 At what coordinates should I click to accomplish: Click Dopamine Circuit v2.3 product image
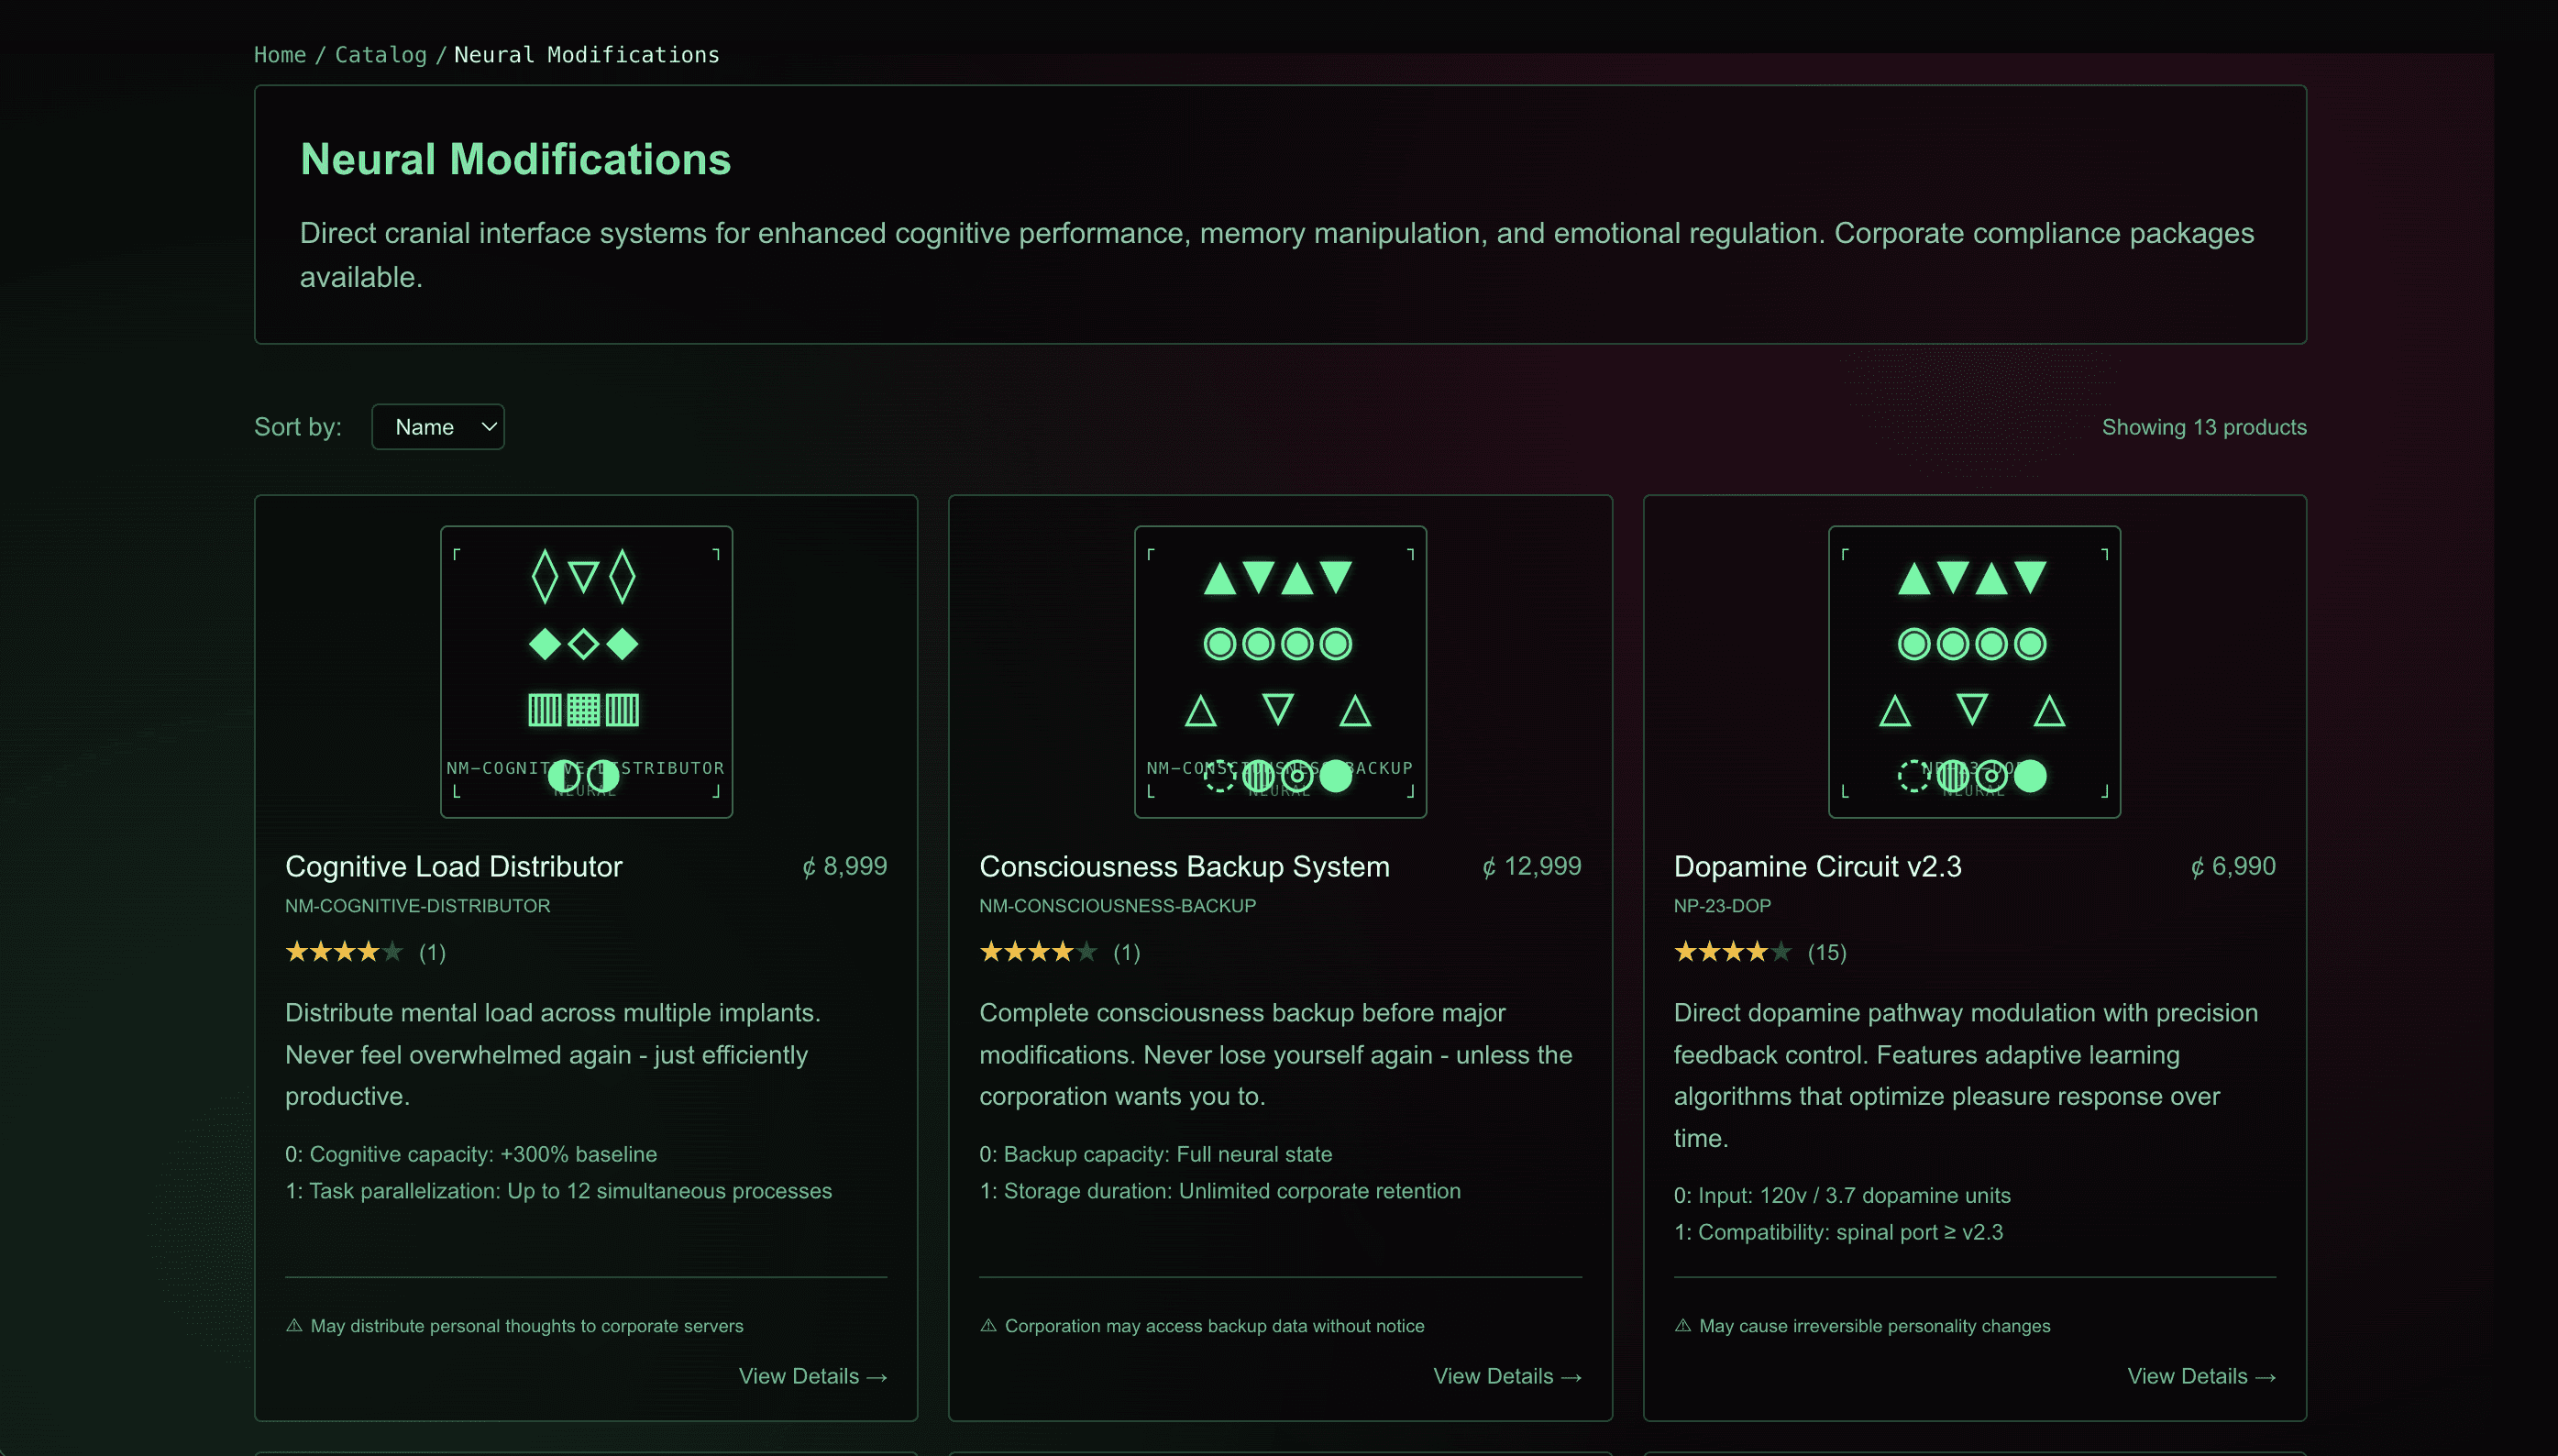1974,672
